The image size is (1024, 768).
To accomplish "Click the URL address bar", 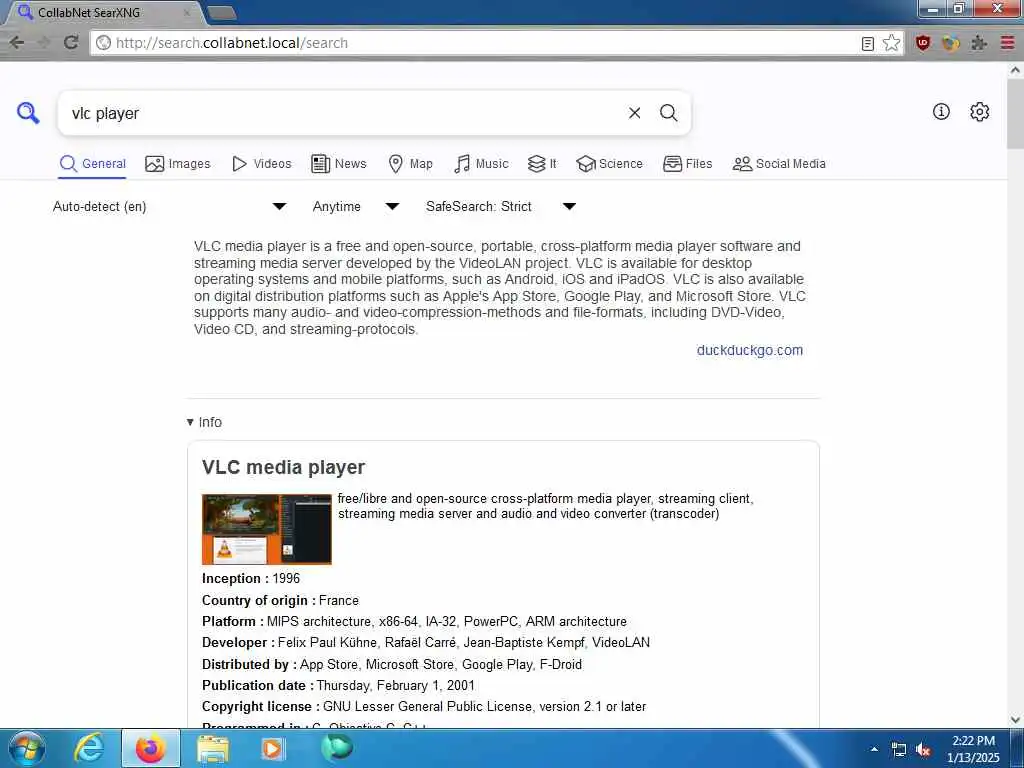I will coord(483,43).
